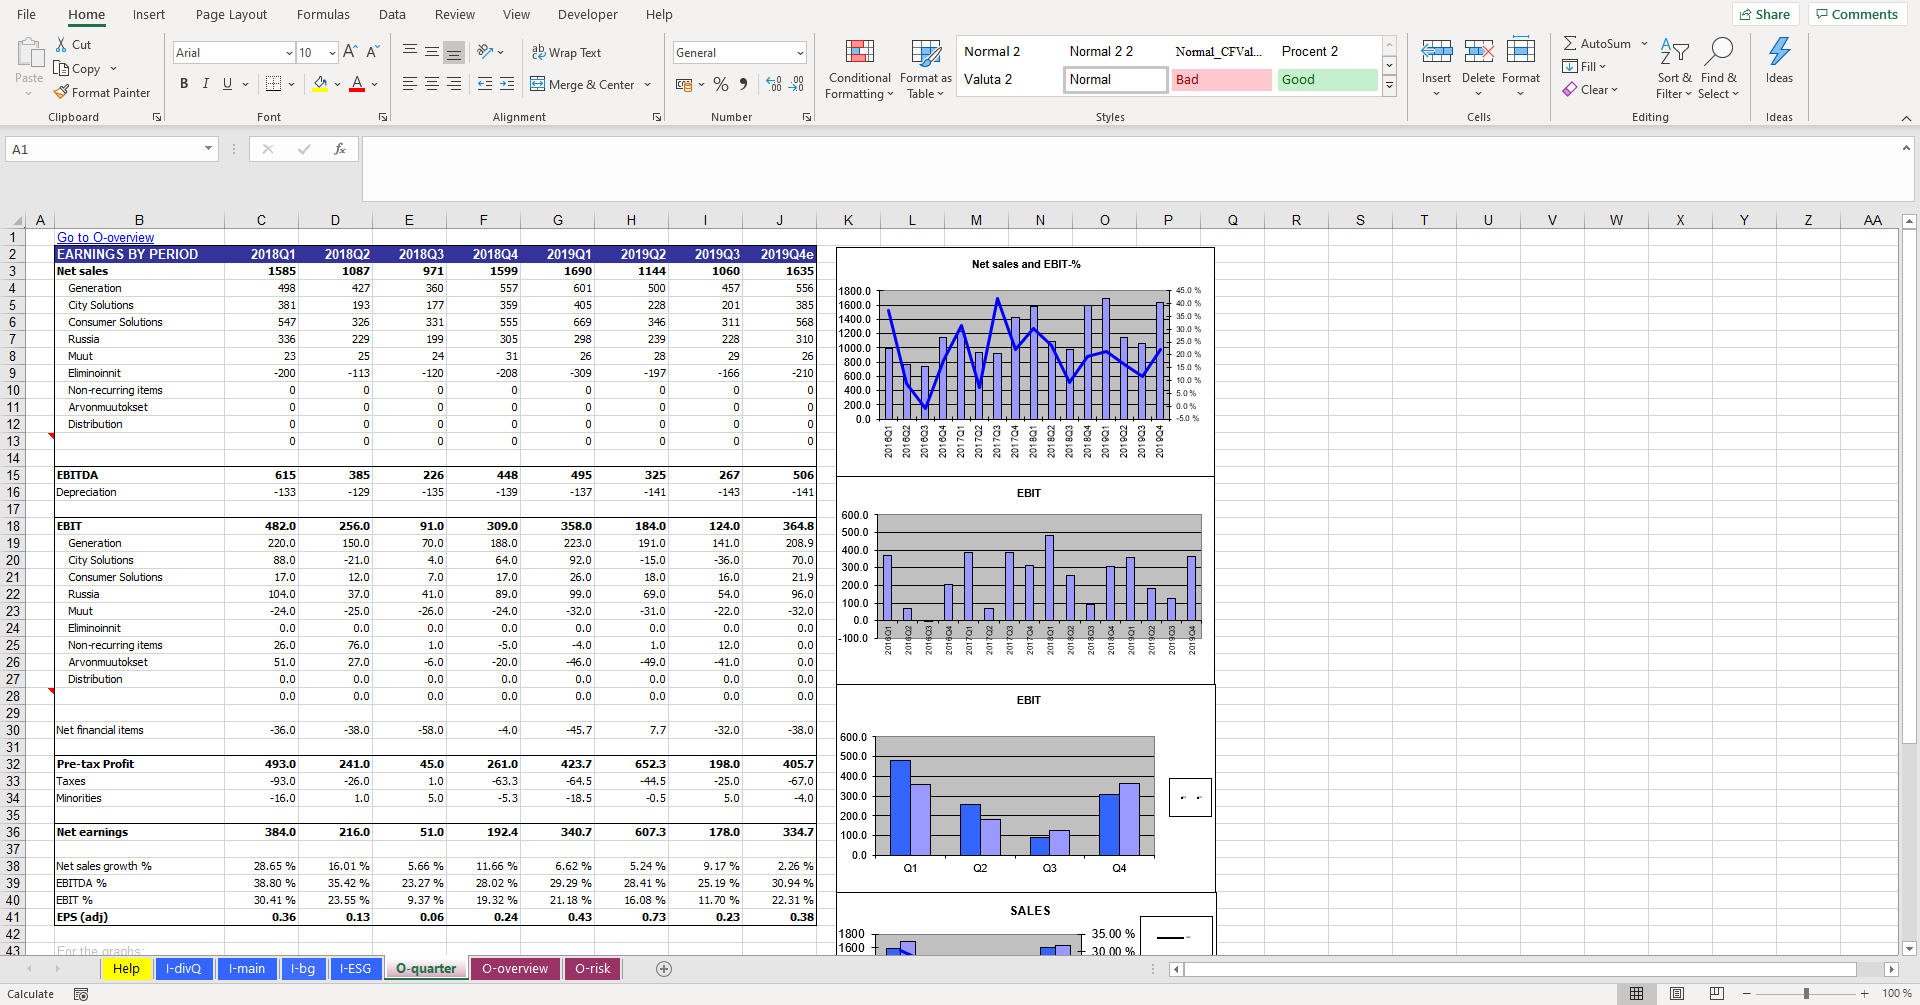Click the Ideas lightning icon
Screen dimensions: 1920x1005
pyautogui.click(x=1779, y=50)
